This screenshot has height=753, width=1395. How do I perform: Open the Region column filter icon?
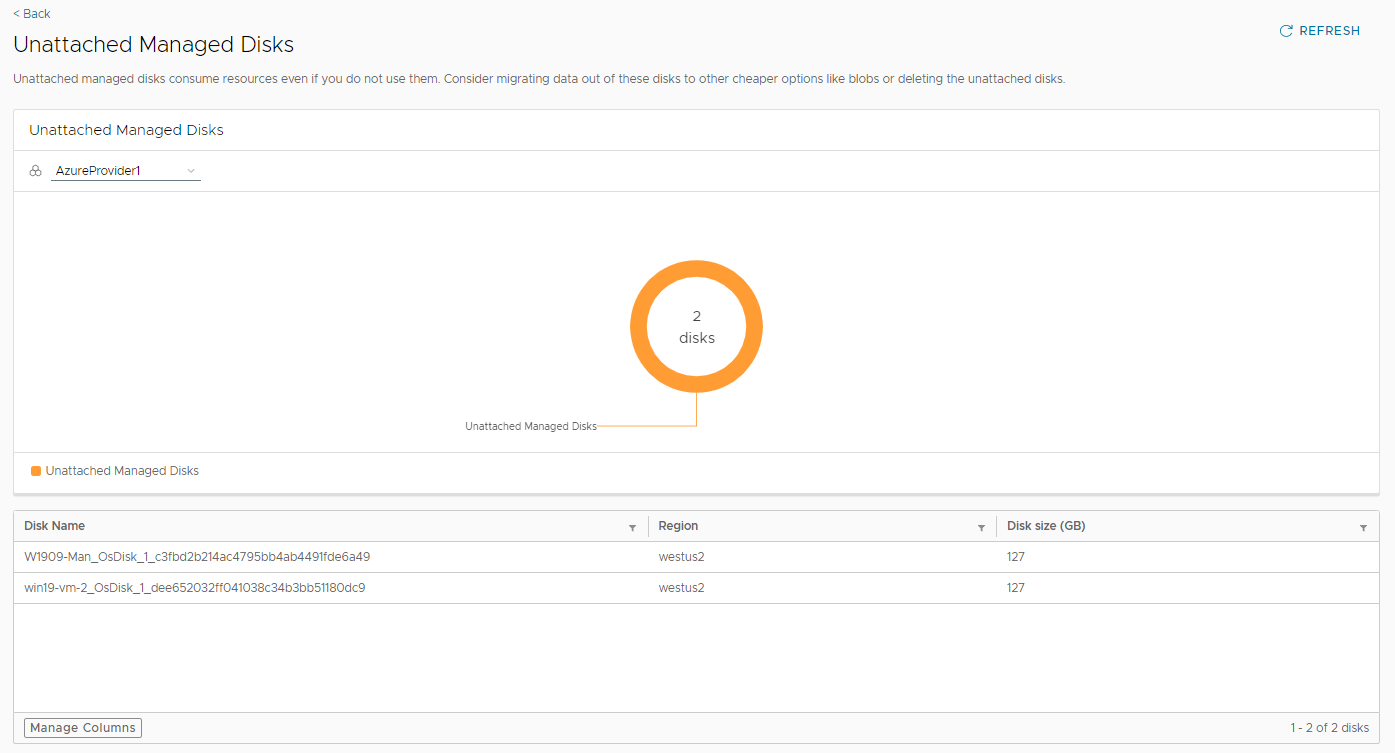[981, 527]
